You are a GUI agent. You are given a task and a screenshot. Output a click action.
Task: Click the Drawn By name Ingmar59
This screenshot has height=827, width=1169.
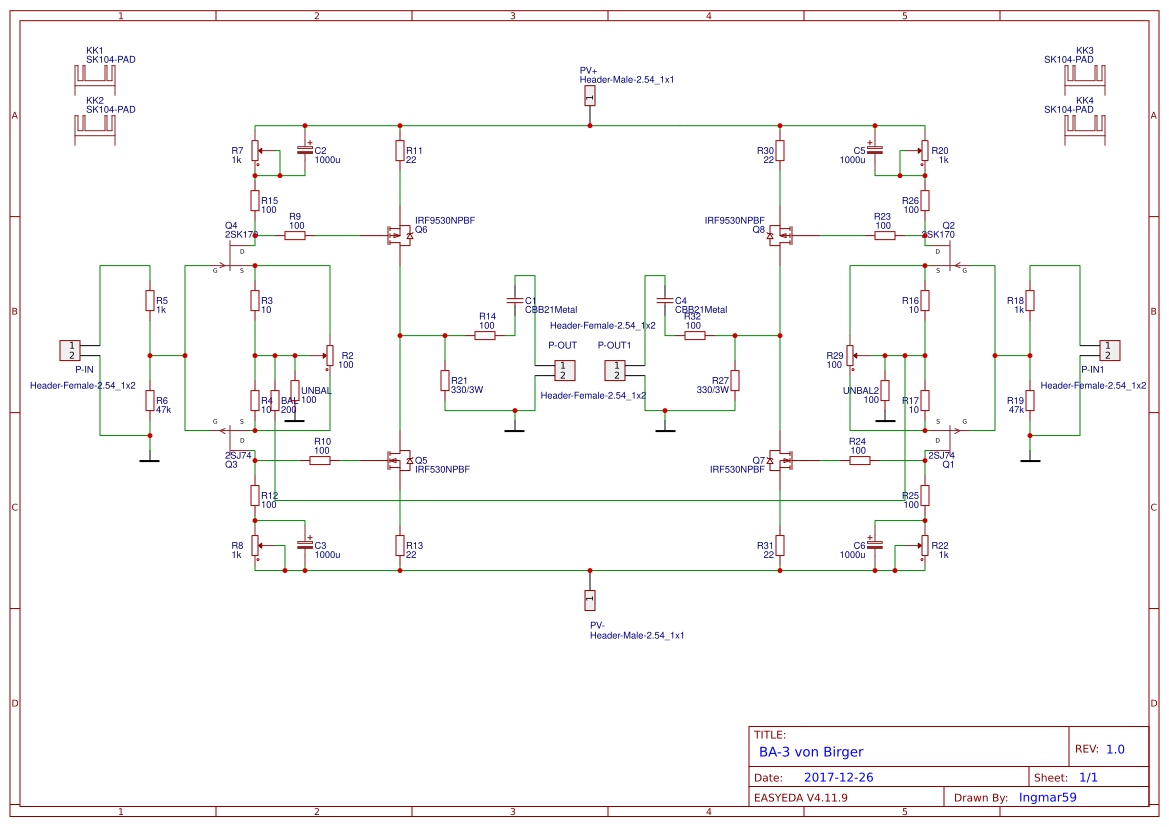coord(1049,797)
